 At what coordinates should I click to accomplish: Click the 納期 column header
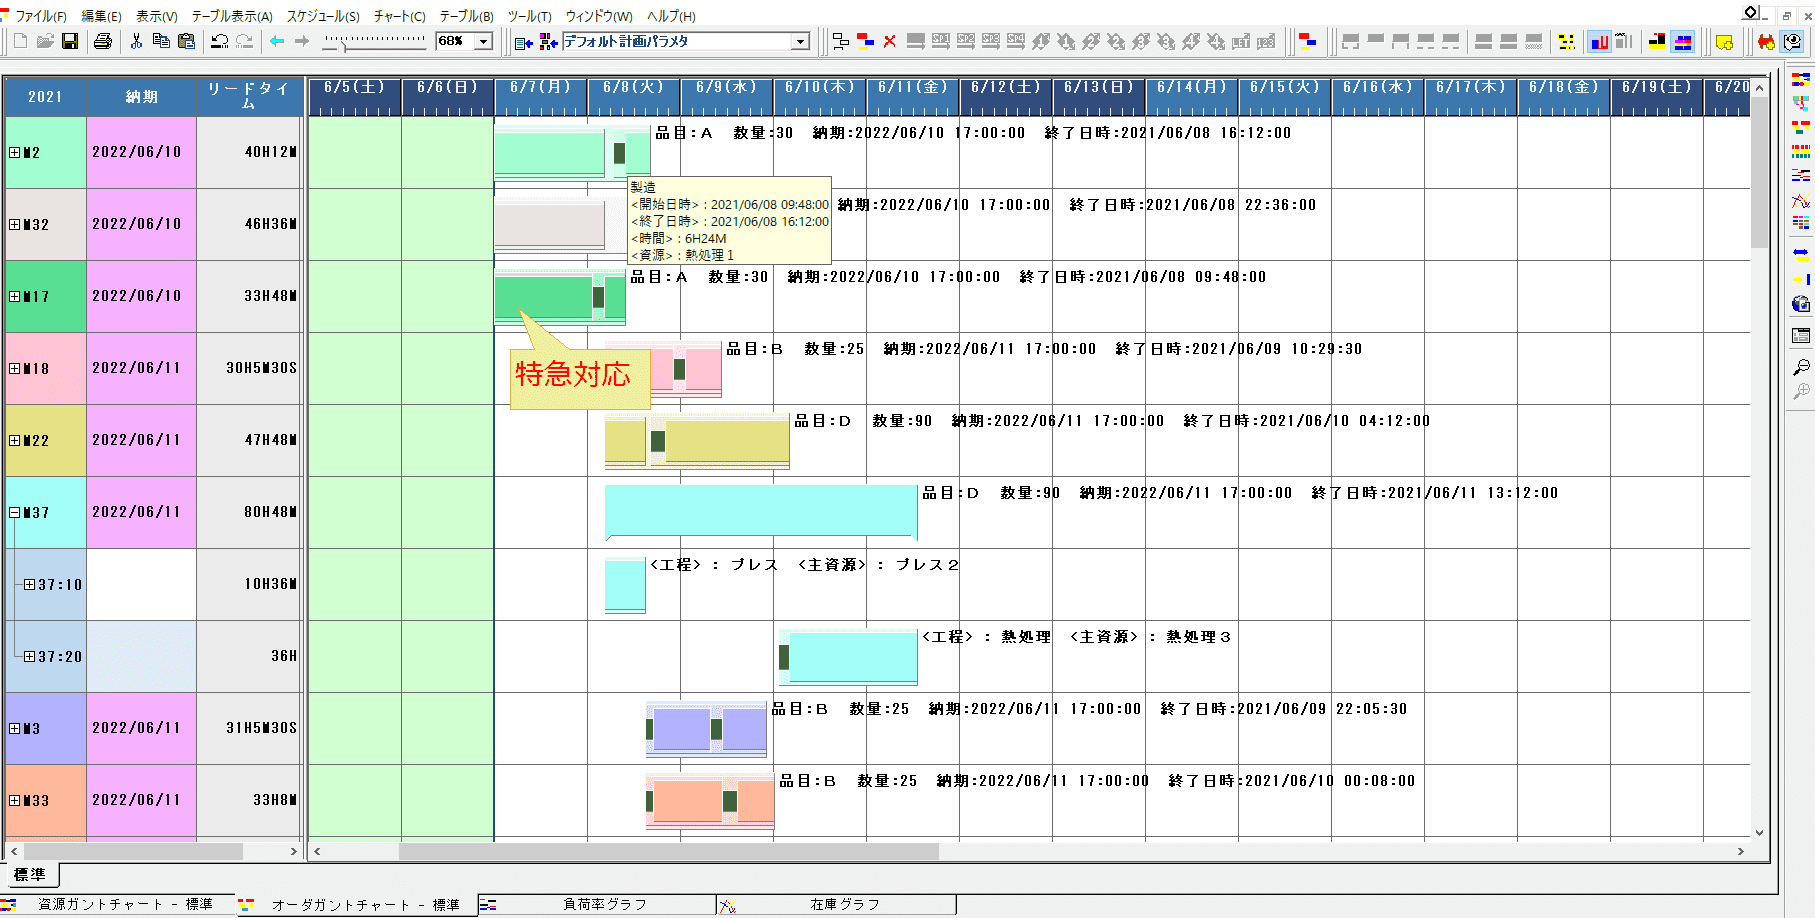[x=141, y=97]
